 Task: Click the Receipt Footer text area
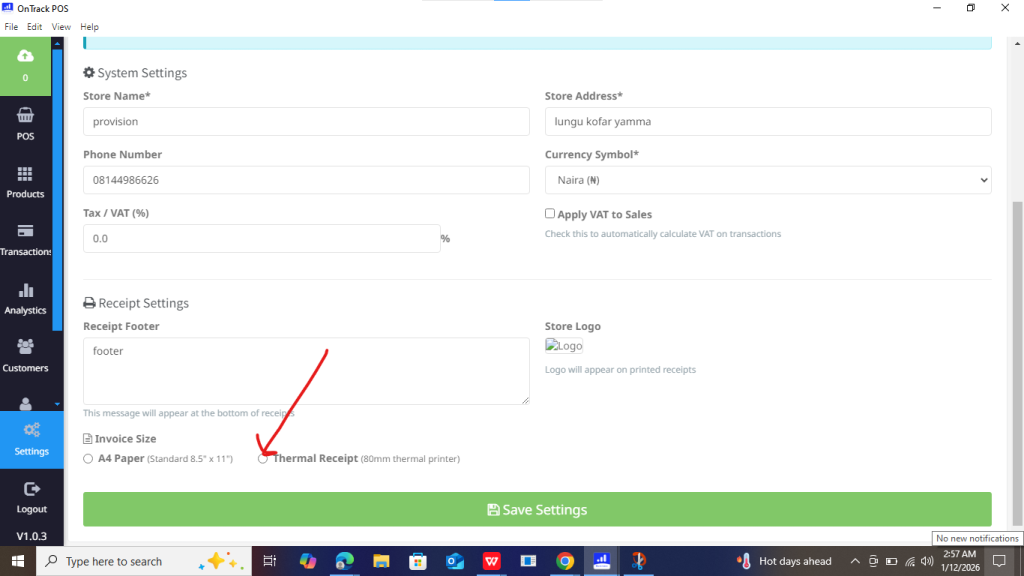306,371
